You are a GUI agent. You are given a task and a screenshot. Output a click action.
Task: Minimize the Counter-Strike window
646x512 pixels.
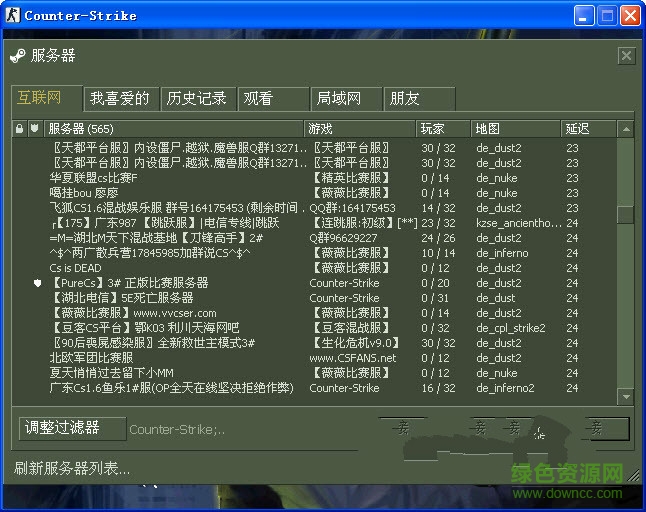point(584,16)
